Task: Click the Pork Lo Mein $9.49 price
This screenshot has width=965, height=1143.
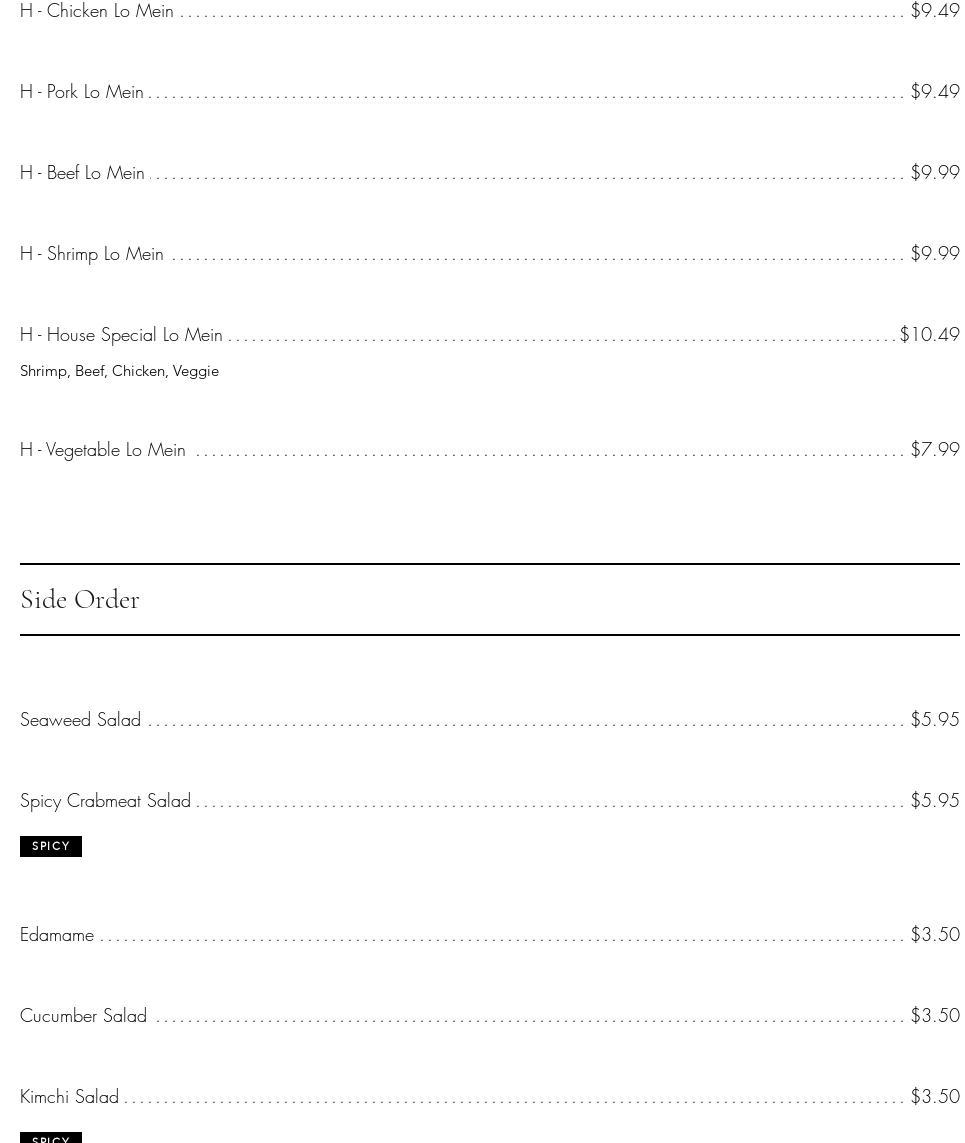Action: click(935, 92)
